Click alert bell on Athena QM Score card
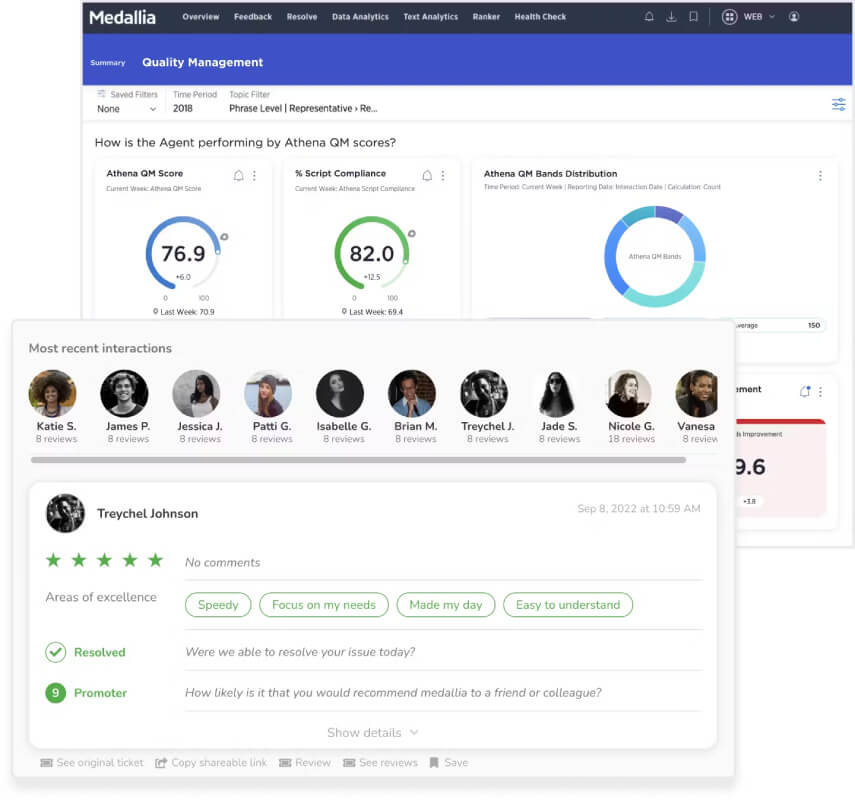Viewport: 855px width, 800px height. coord(238,176)
